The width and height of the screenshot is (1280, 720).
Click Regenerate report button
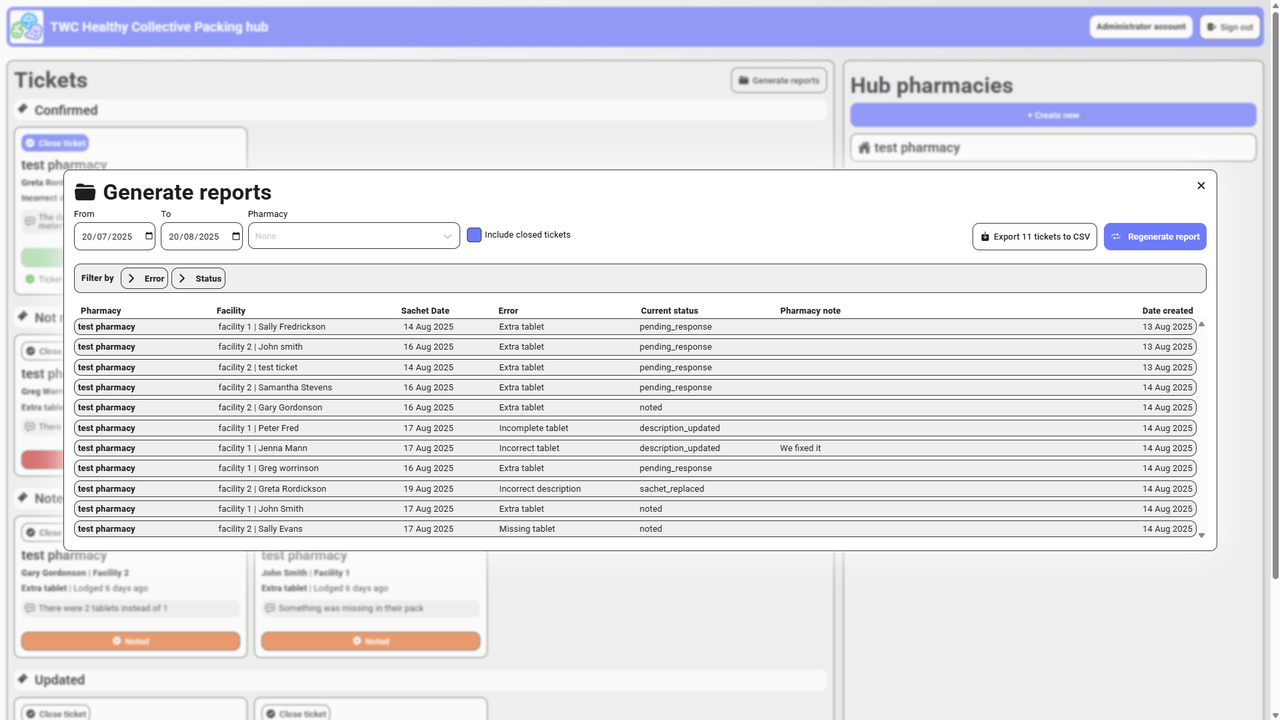coord(1155,237)
